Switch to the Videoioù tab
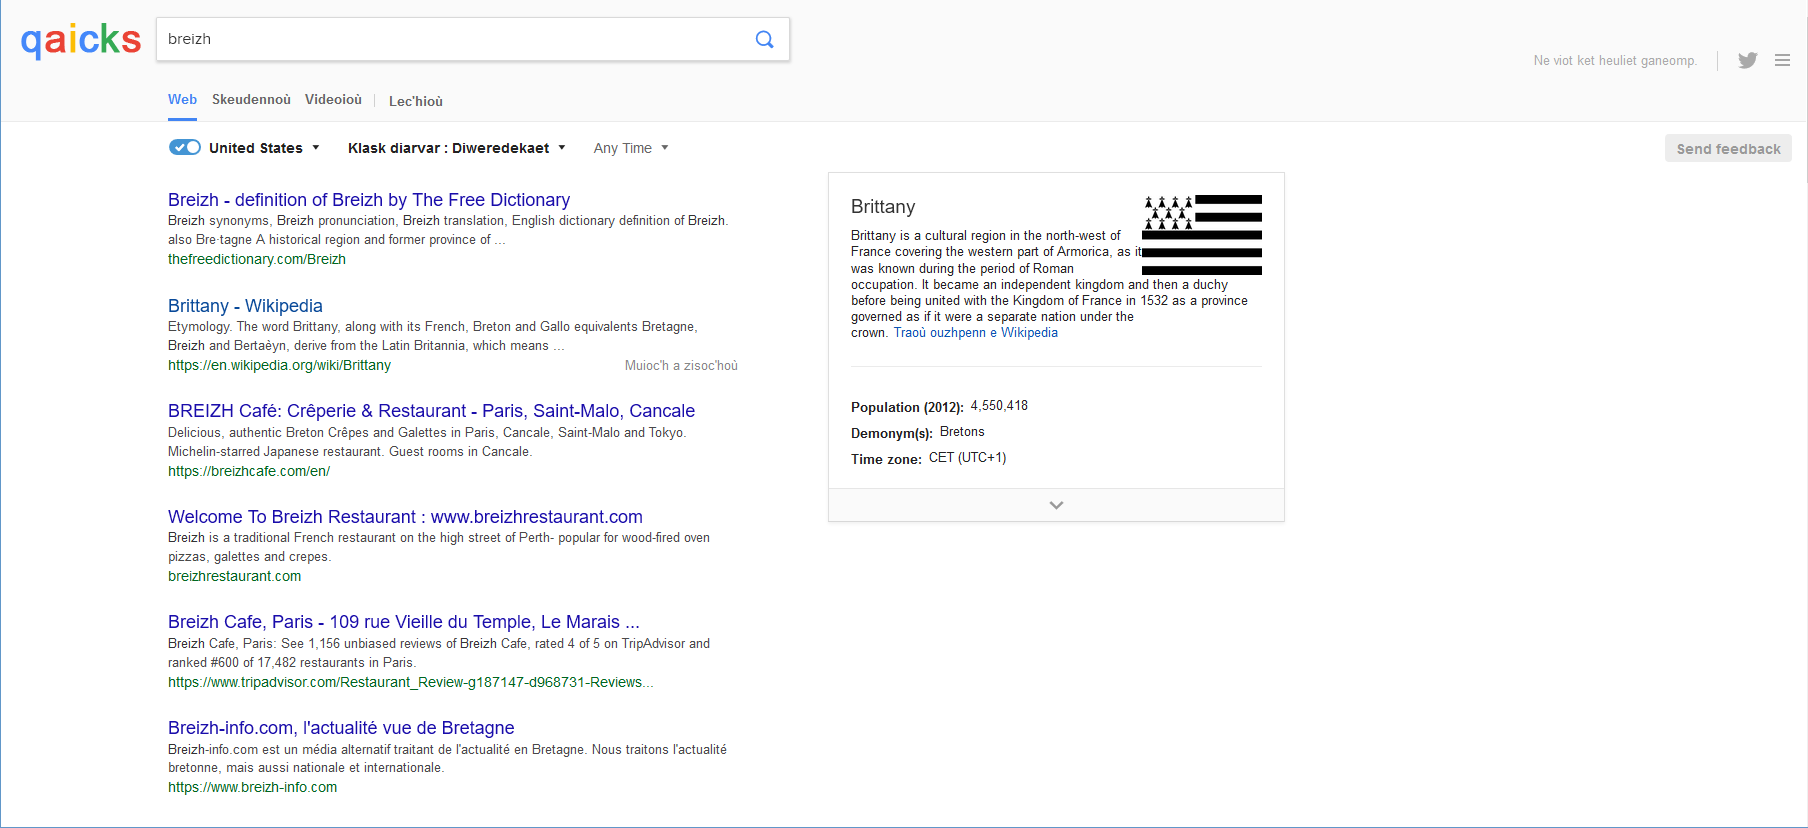1808x828 pixels. coord(333,100)
